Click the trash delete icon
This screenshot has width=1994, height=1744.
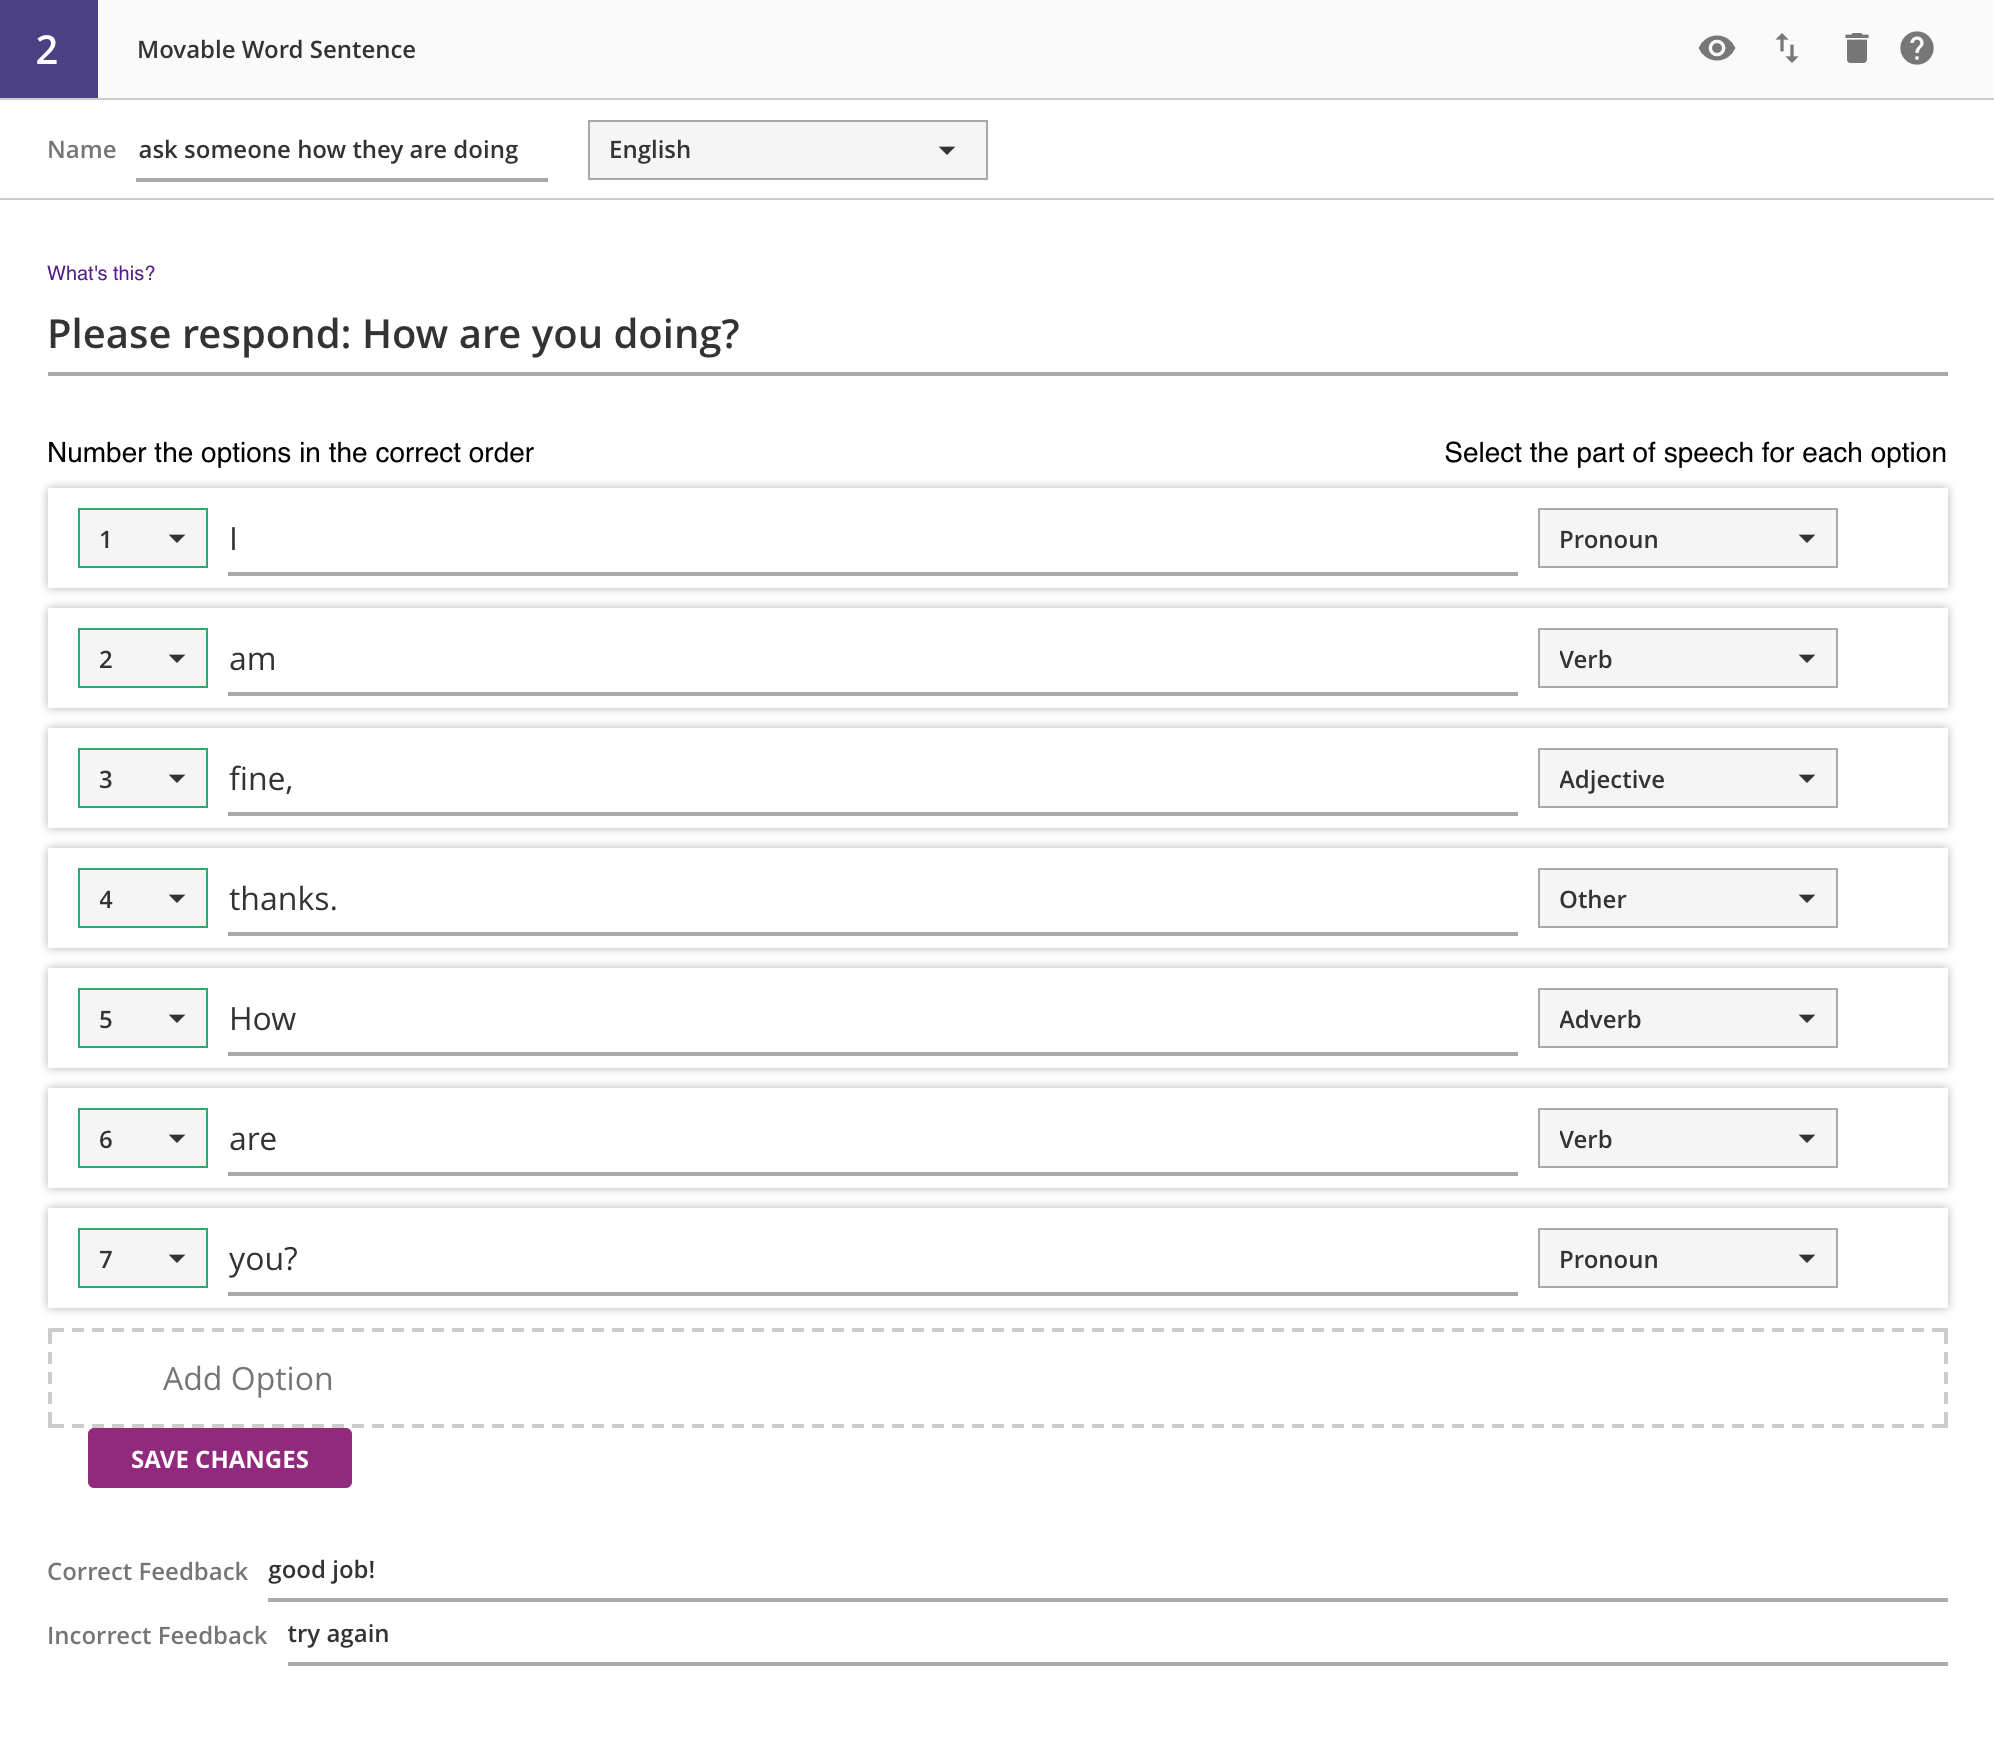pyautogui.click(x=1856, y=48)
